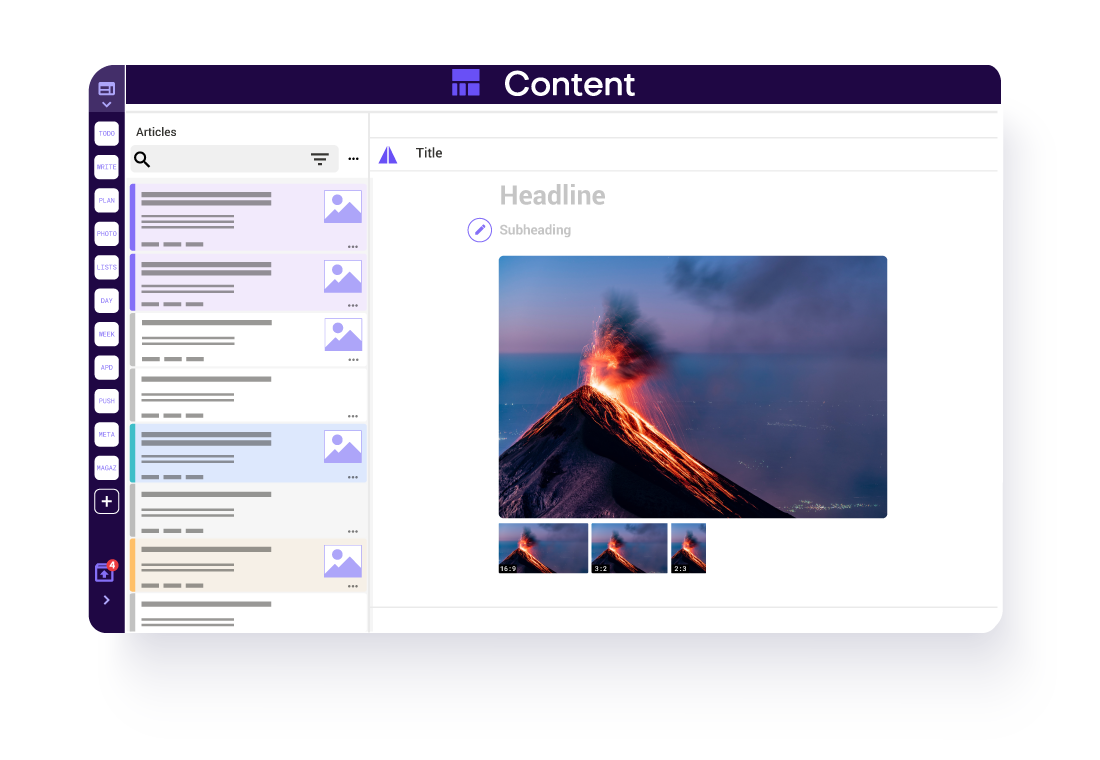Expand the sidebar with bottom chevron
The height and width of the screenshot is (760, 1100).
click(106, 600)
